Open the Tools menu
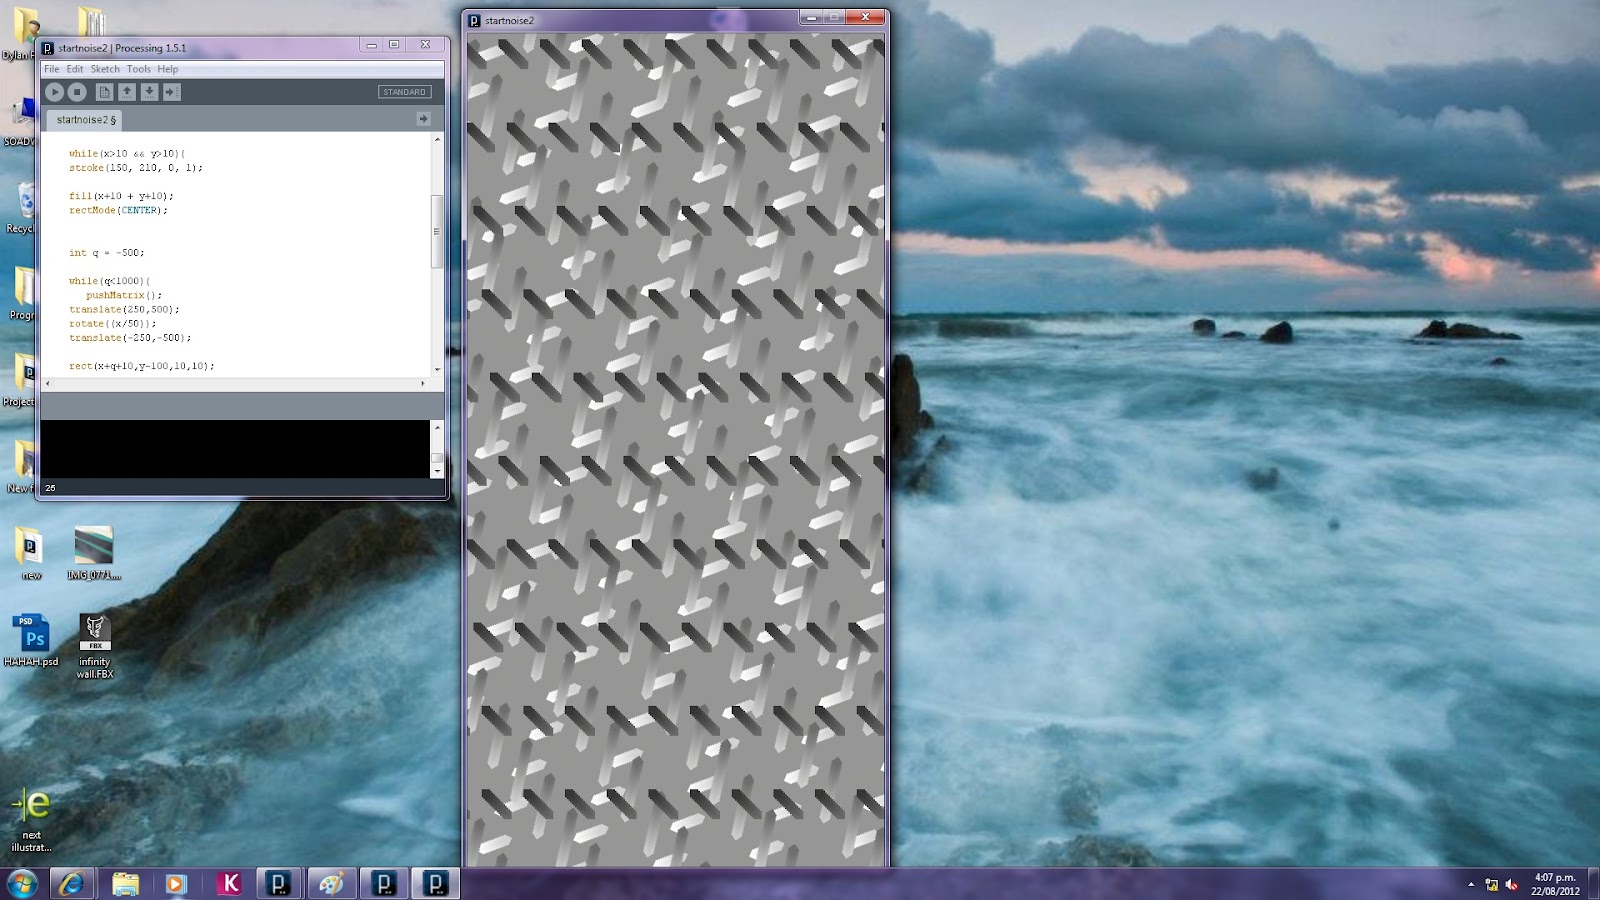 (138, 69)
